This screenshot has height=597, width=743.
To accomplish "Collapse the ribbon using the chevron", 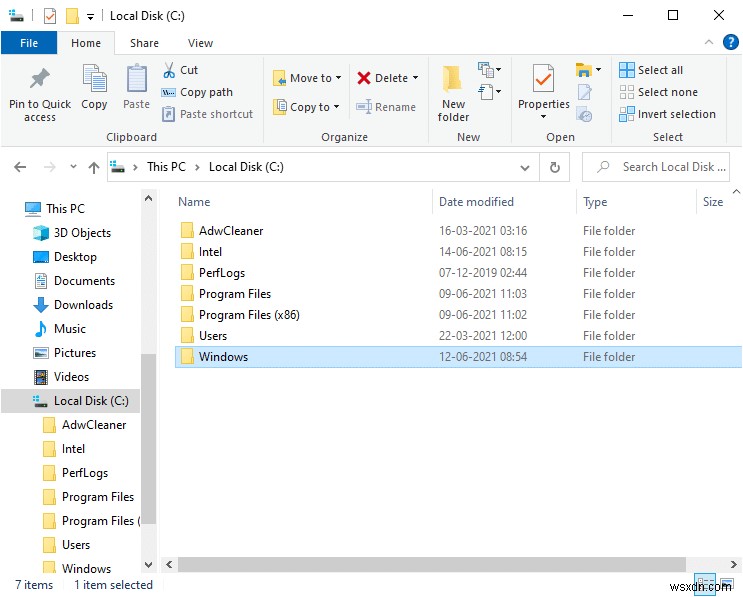I will point(708,42).
